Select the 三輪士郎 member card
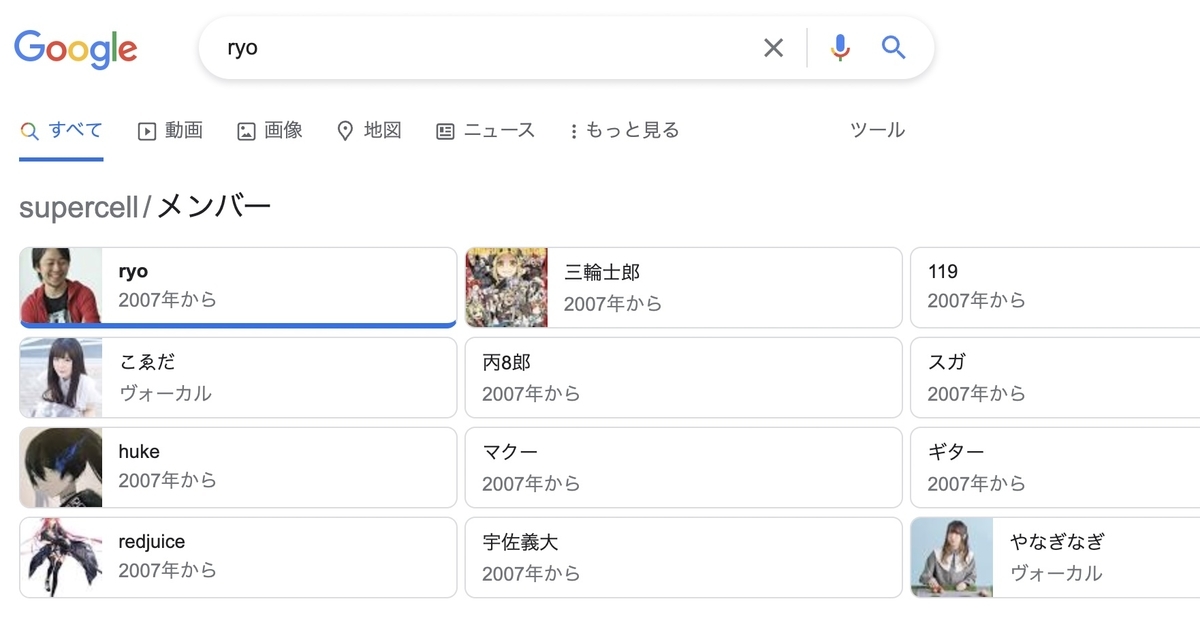 (x=683, y=287)
